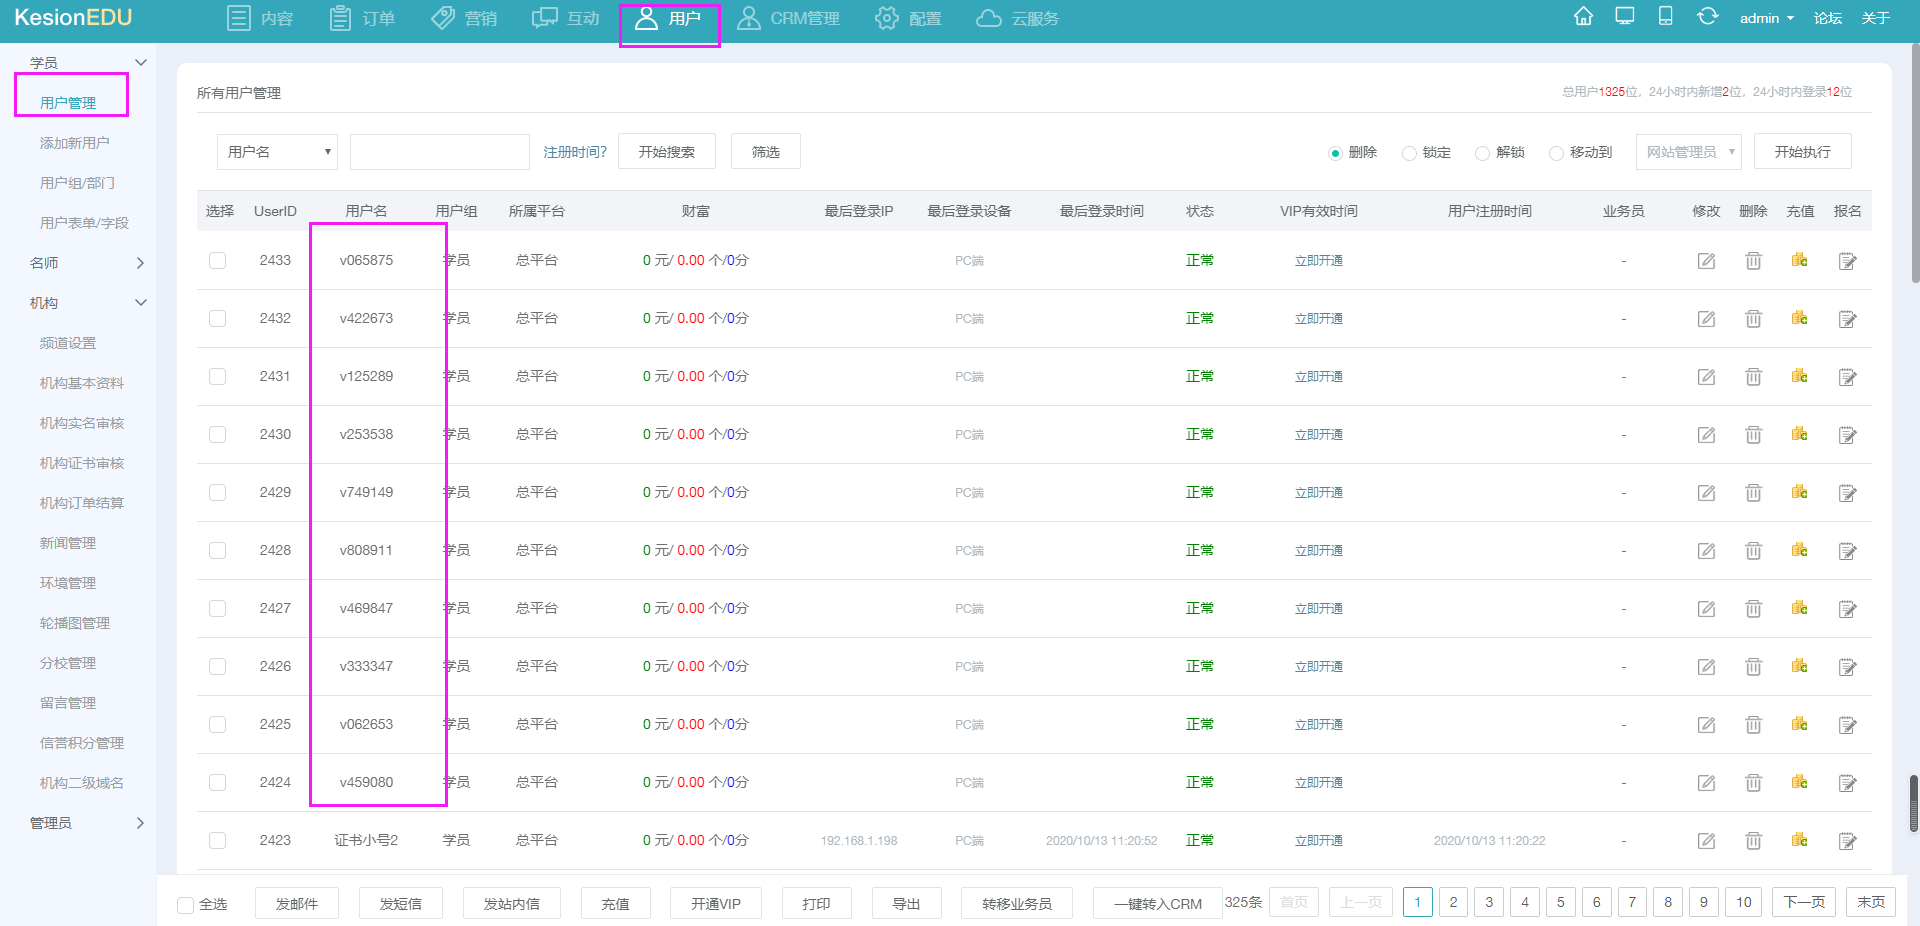Open 添加新用户 in the sidebar
The height and width of the screenshot is (926, 1920).
pos(75,143)
